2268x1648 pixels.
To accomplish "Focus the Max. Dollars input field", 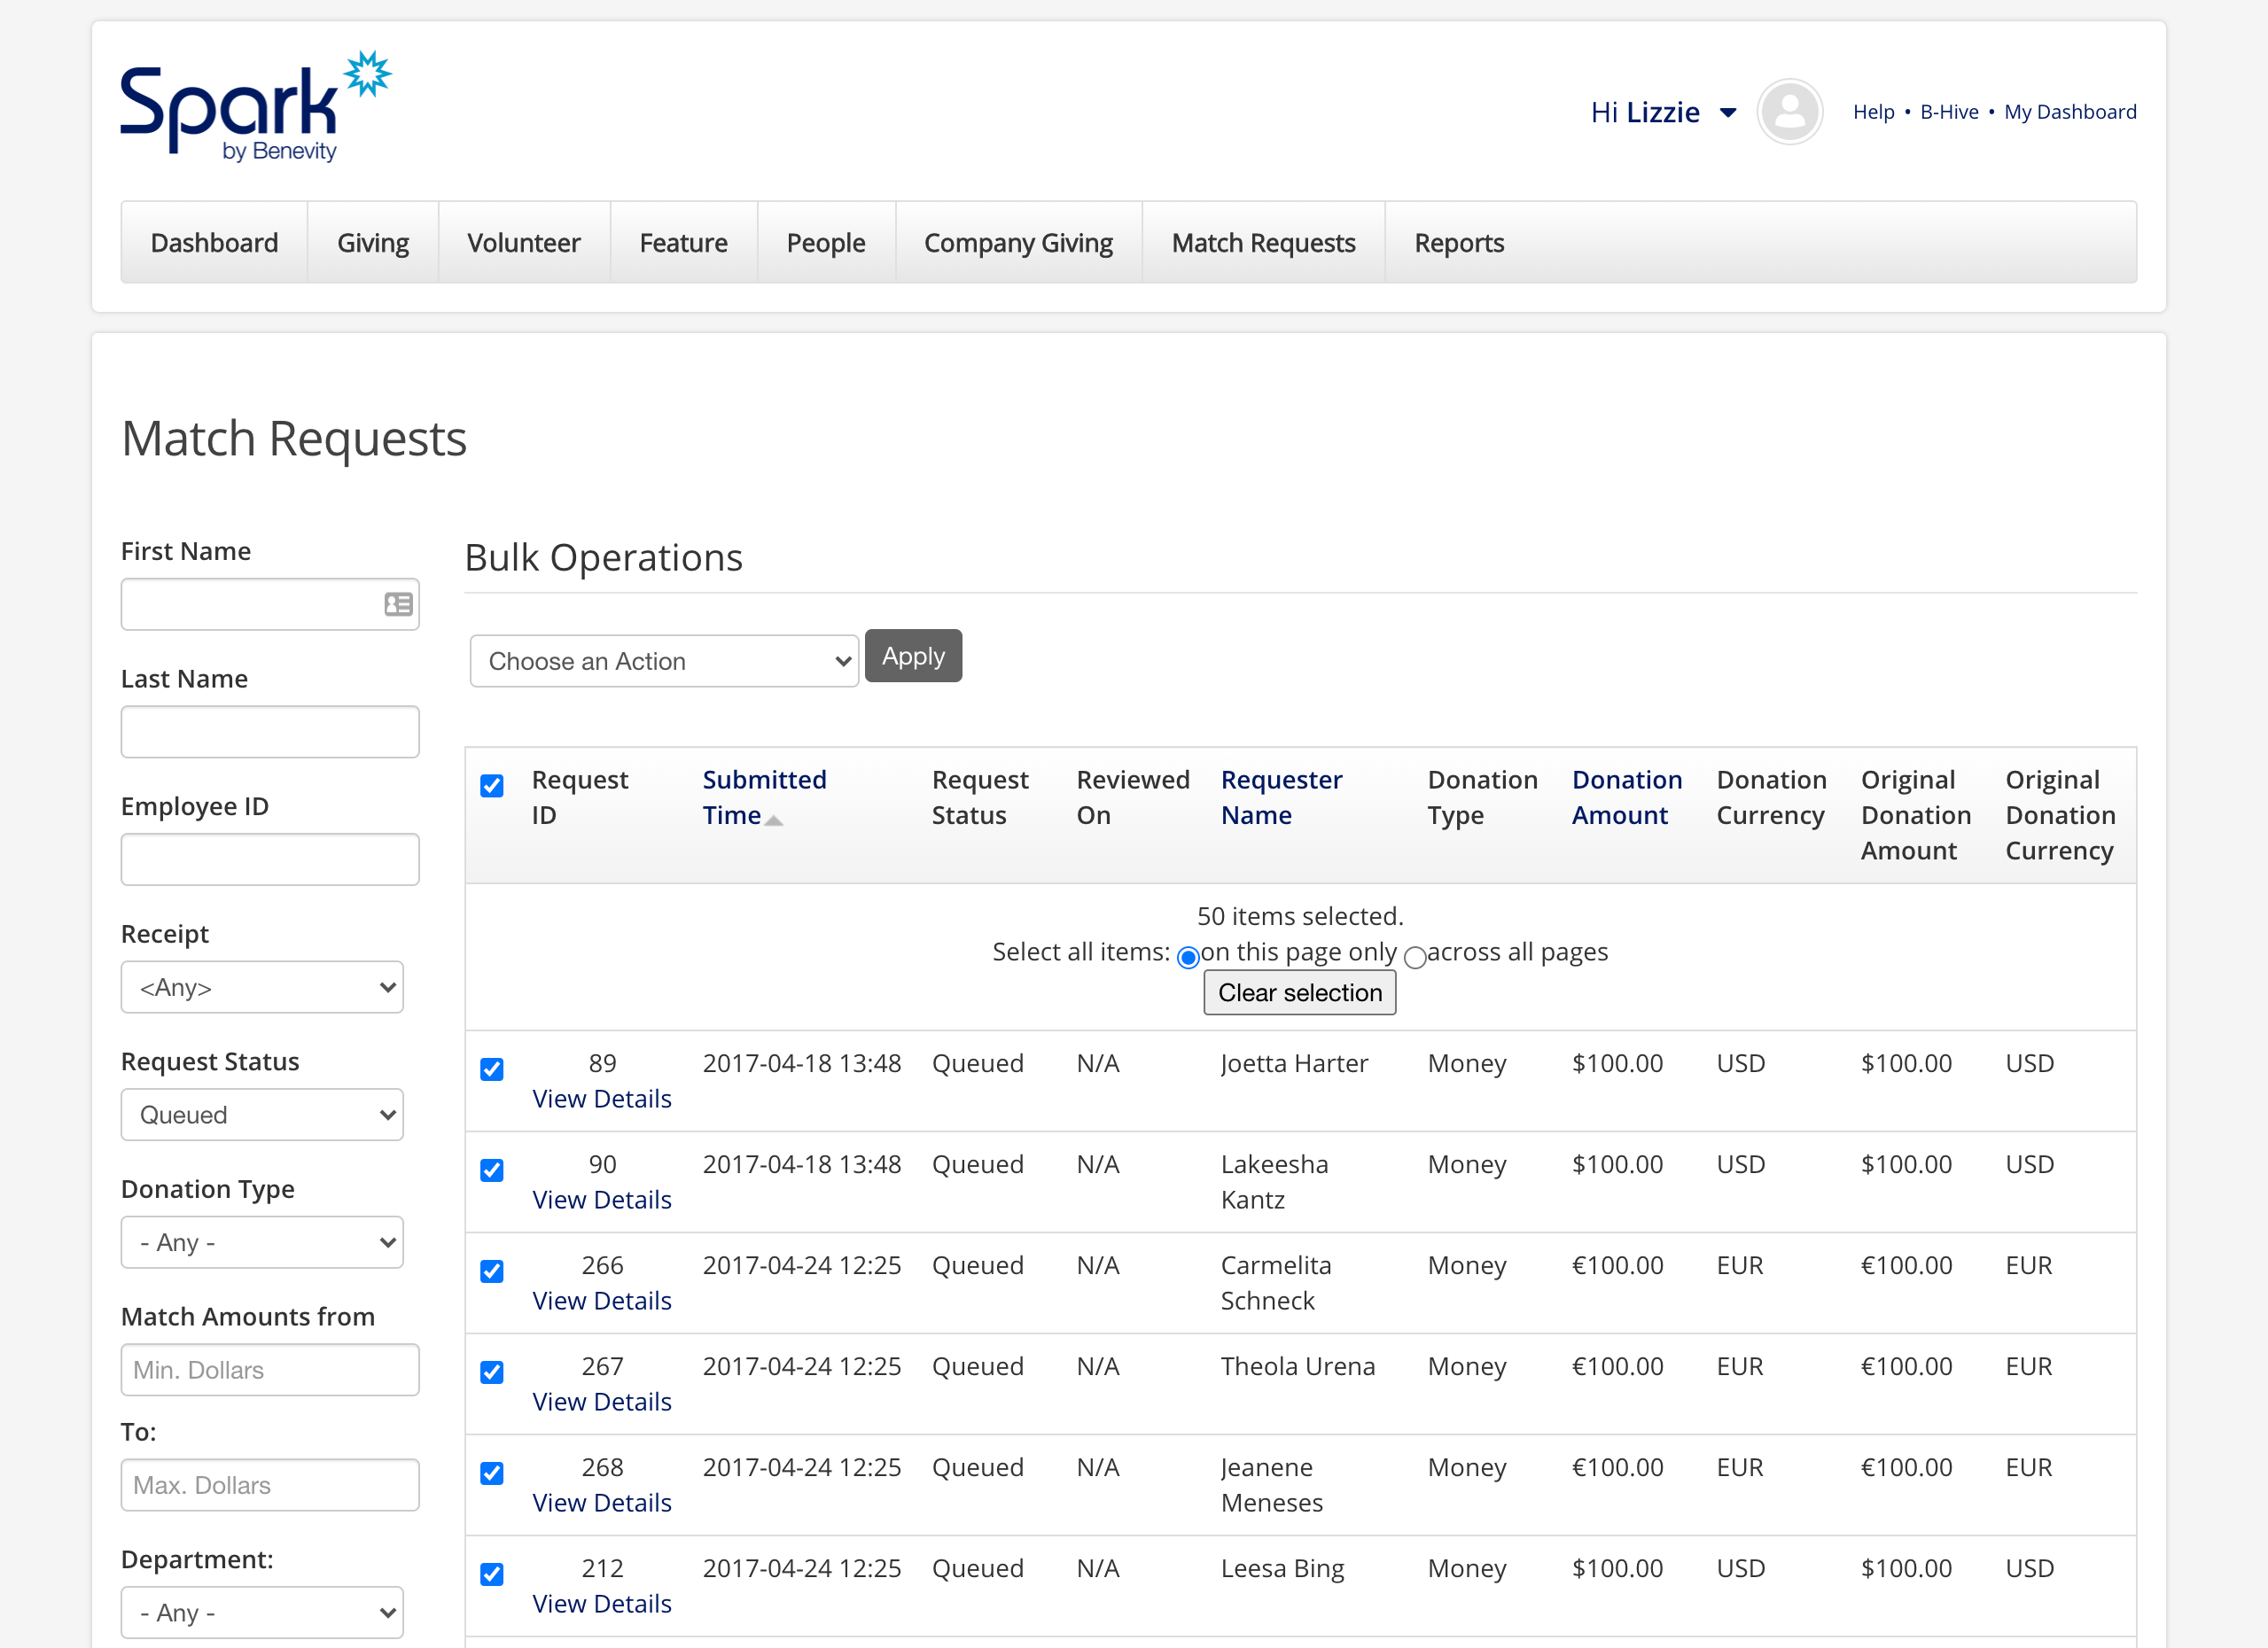I will click(270, 1484).
